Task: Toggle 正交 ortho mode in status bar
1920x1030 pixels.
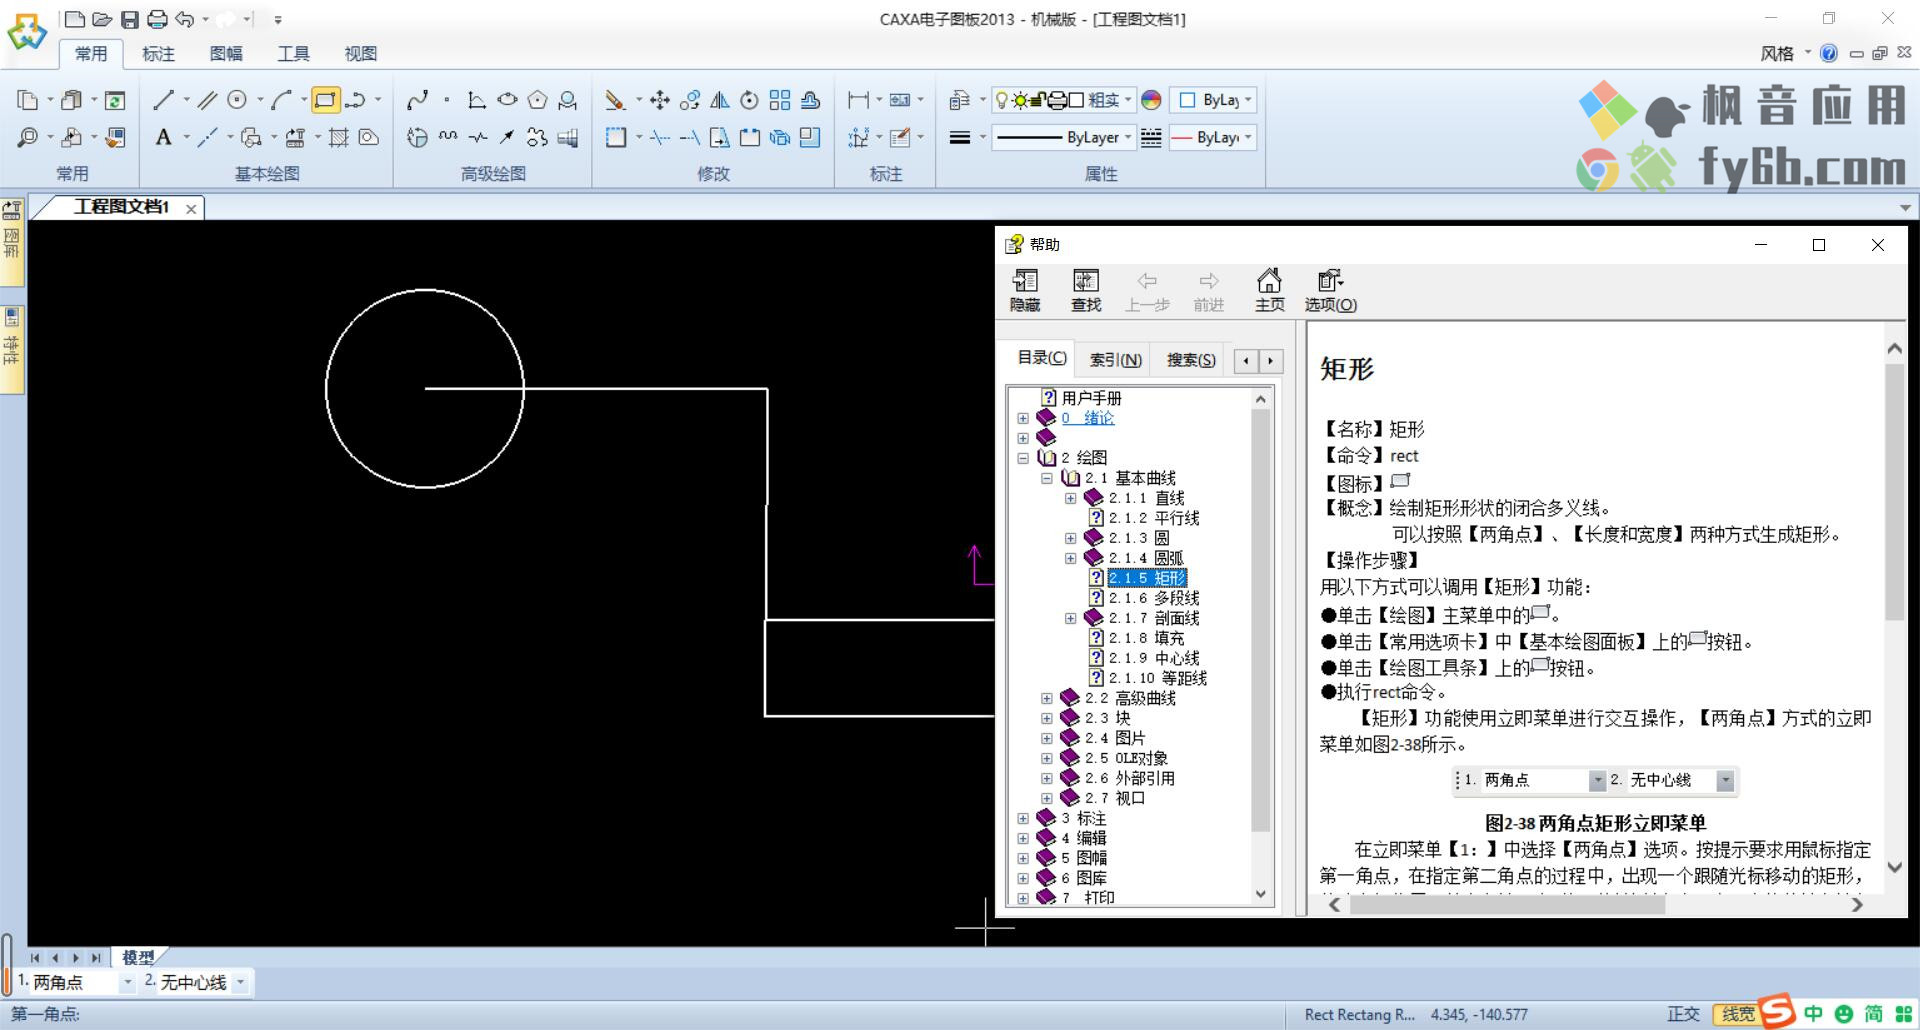Action: click(1684, 1014)
